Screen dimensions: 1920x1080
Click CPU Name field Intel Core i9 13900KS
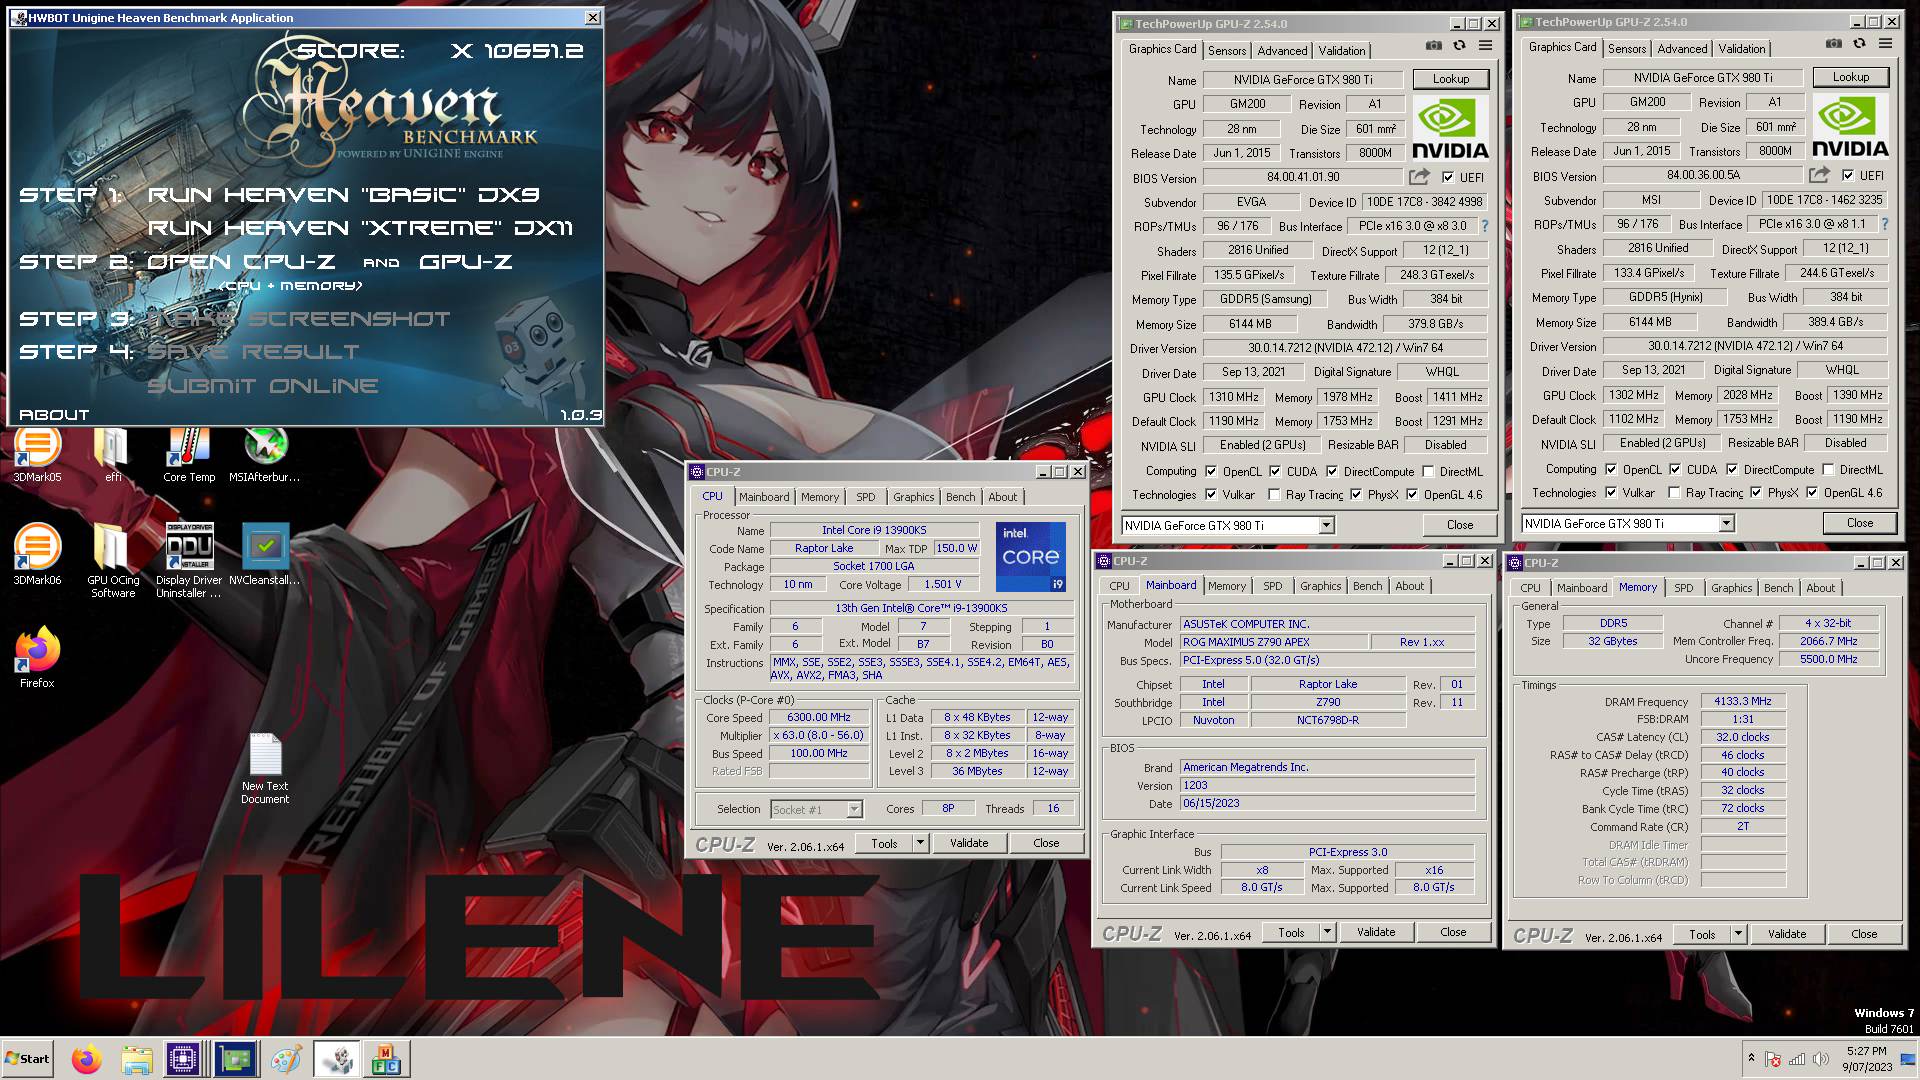874,530
